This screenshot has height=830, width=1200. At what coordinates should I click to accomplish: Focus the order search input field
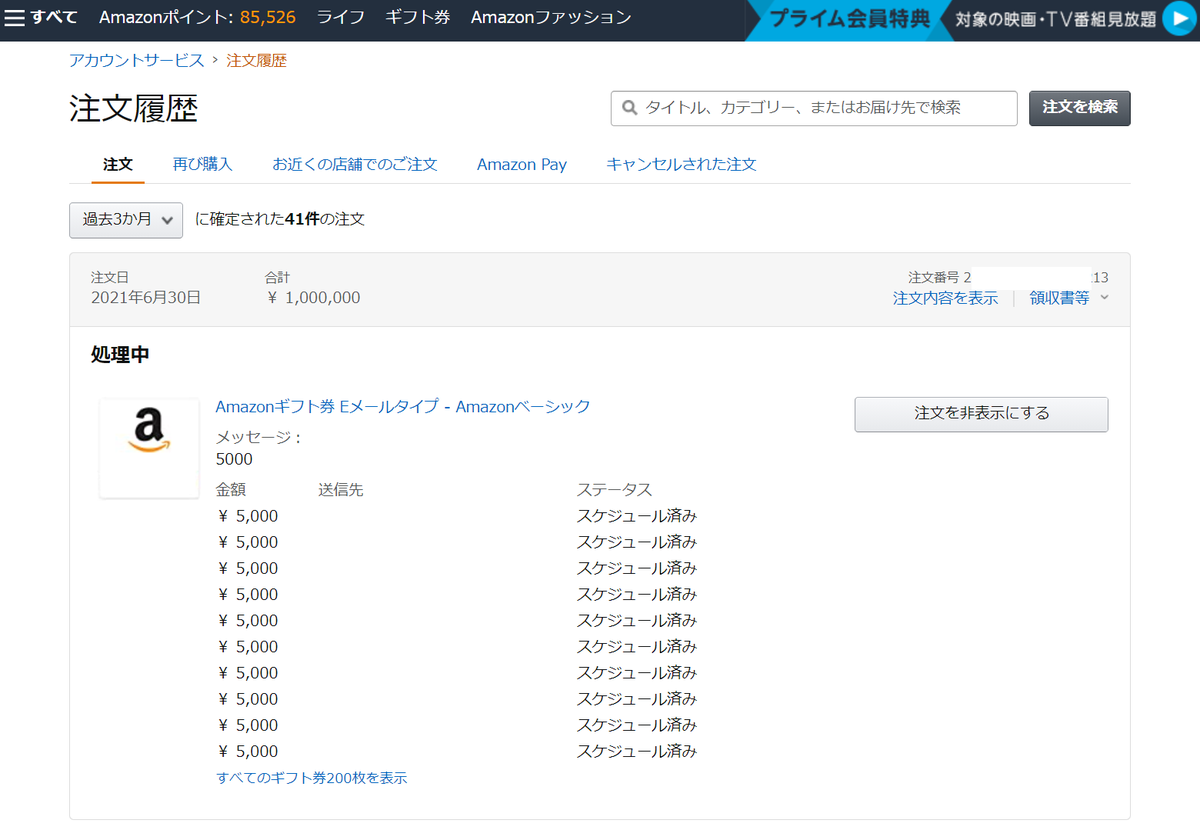pyautogui.click(x=814, y=108)
